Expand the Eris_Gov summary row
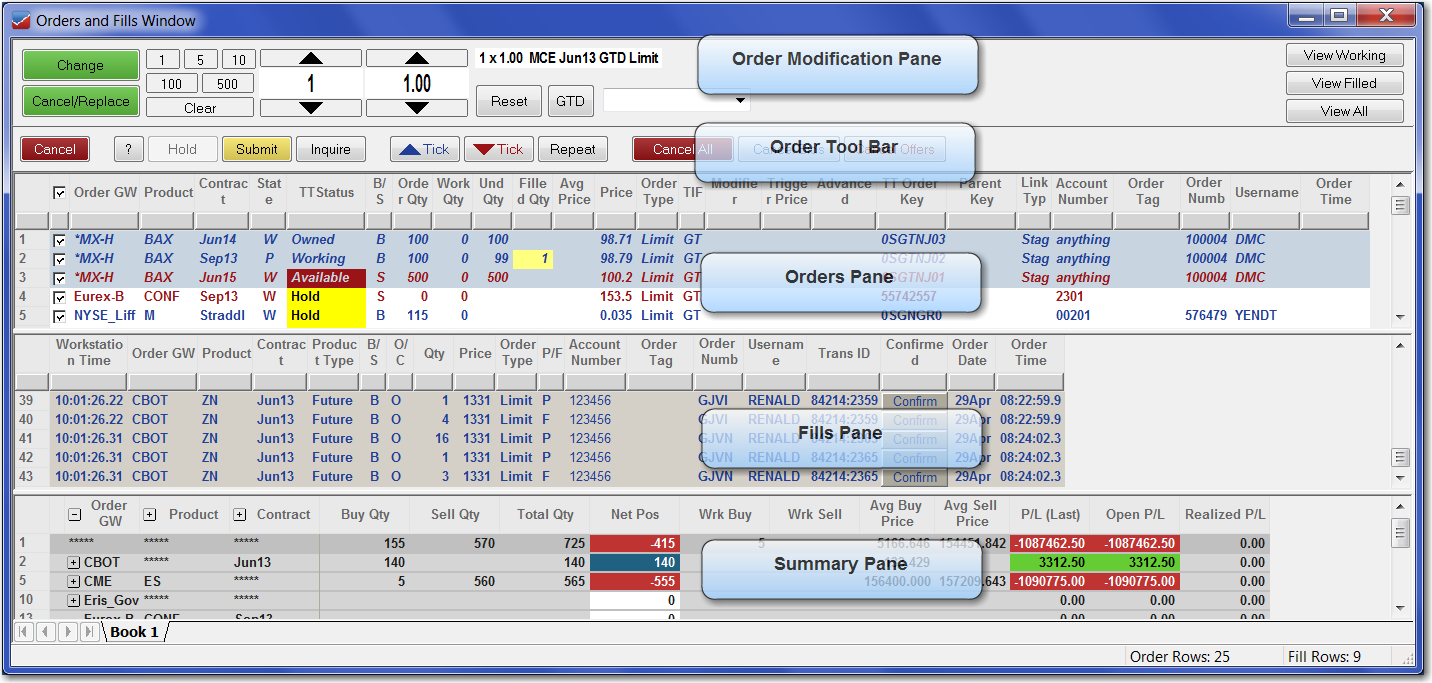 [x=73, y=600]
